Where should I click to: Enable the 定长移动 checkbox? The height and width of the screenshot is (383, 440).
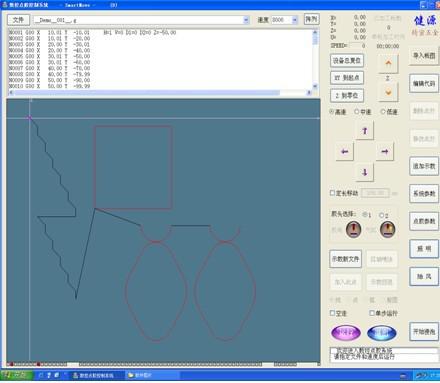[332, 193]
